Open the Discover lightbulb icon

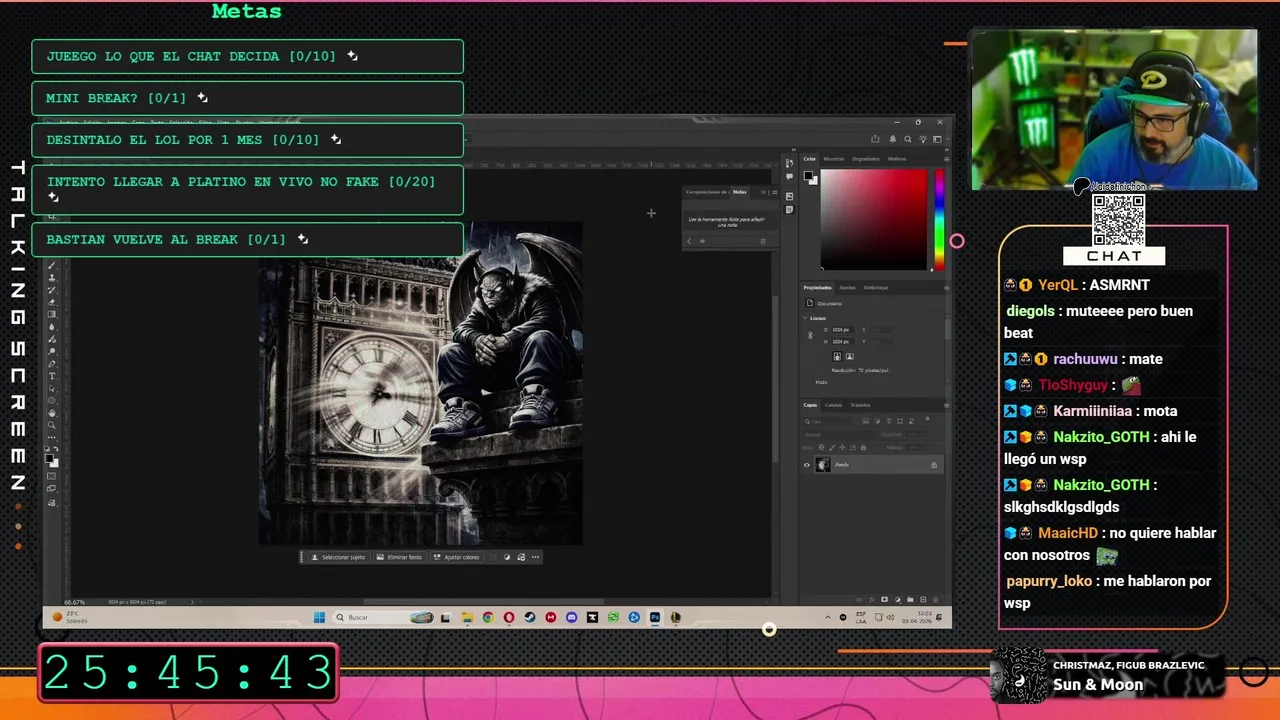tap(923, 139)
